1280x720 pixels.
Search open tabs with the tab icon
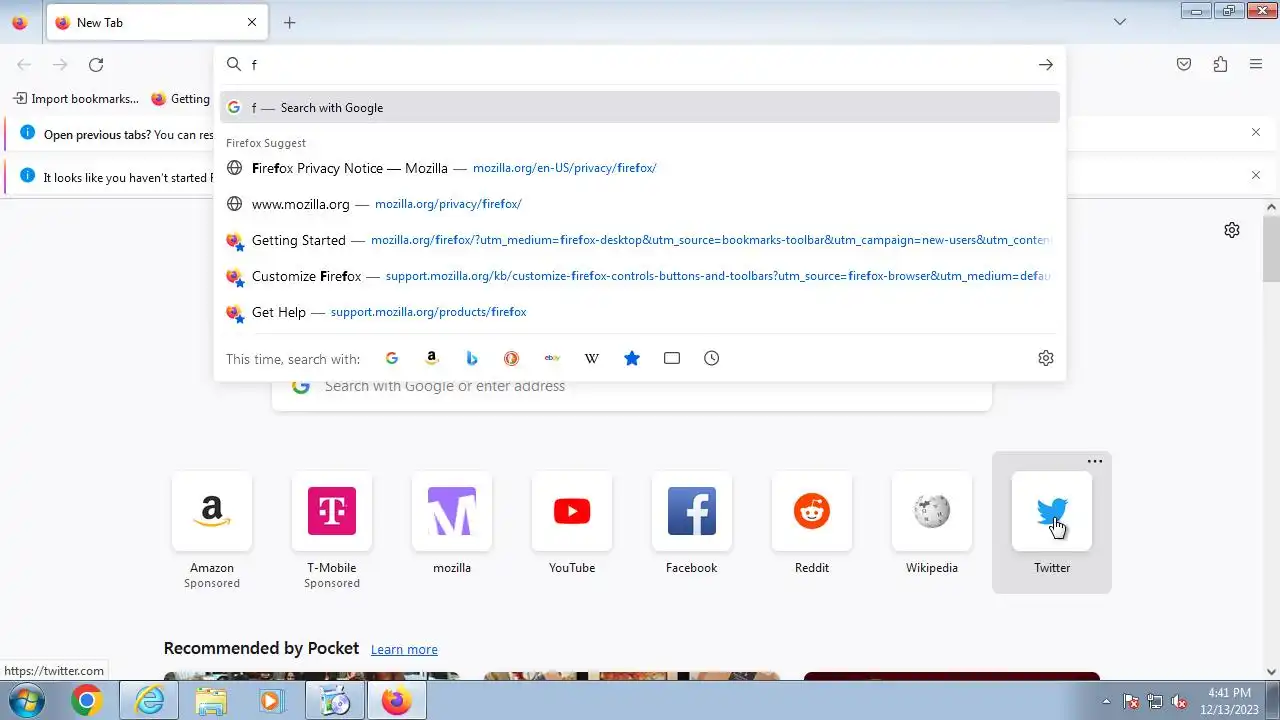click(x=672, y=358)
